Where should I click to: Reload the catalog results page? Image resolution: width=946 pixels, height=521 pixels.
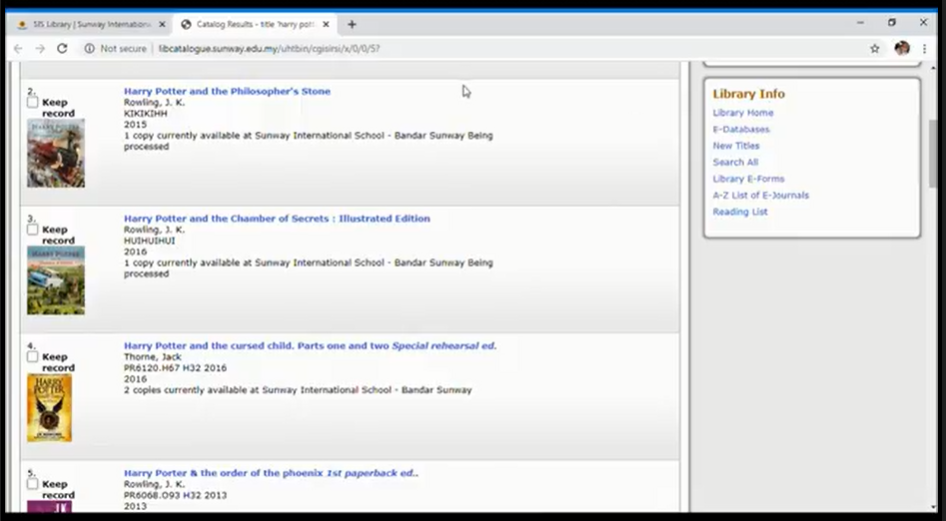click(x=62, y=49)
